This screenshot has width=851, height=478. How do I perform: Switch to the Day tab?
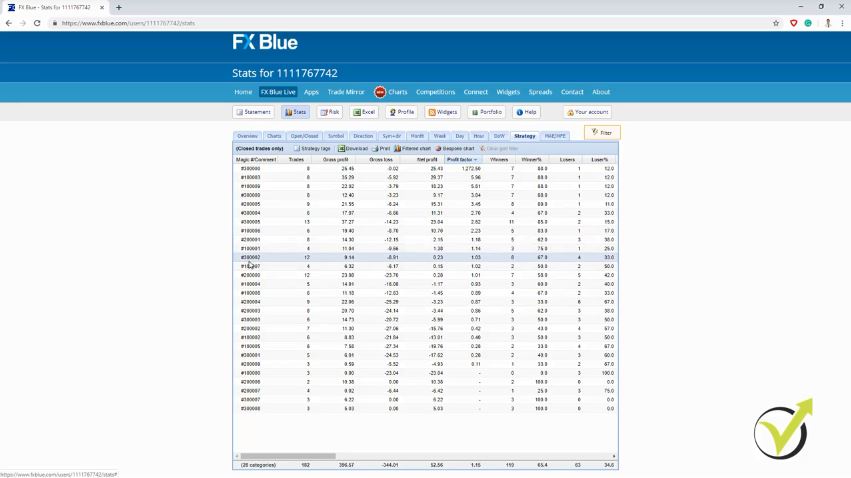tap(460, 136)
